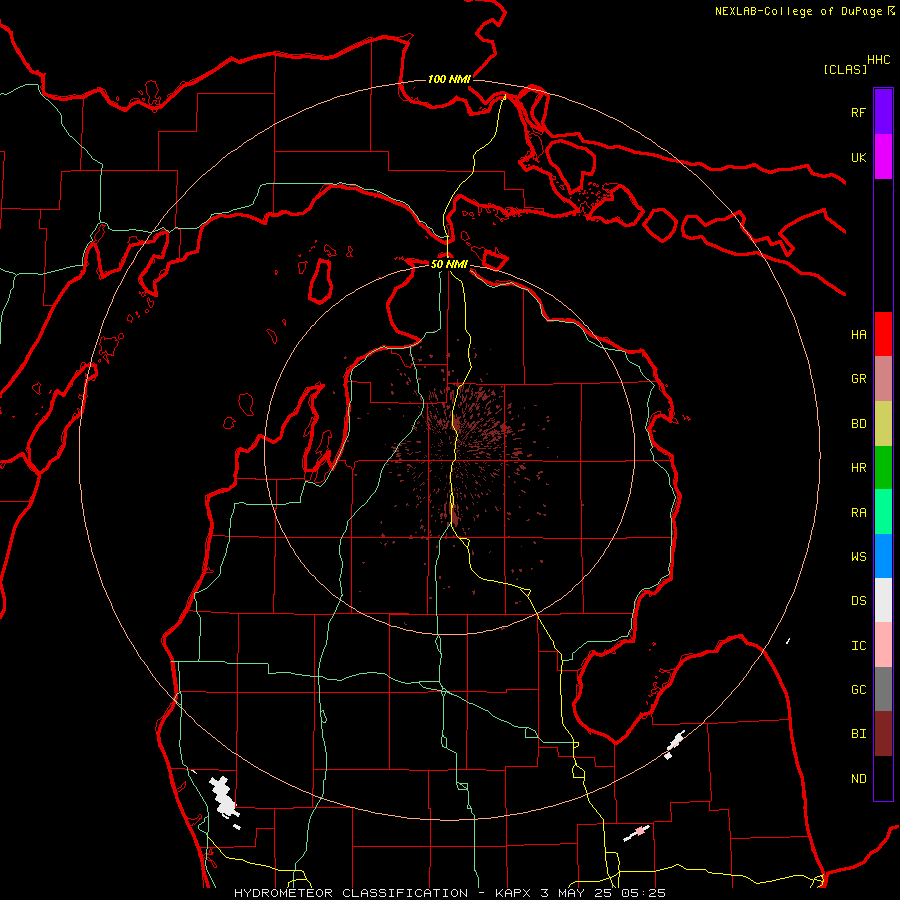Select the BD legend label
The height and width of the screenshot is (900, 900).
click(x=858, y=424)
